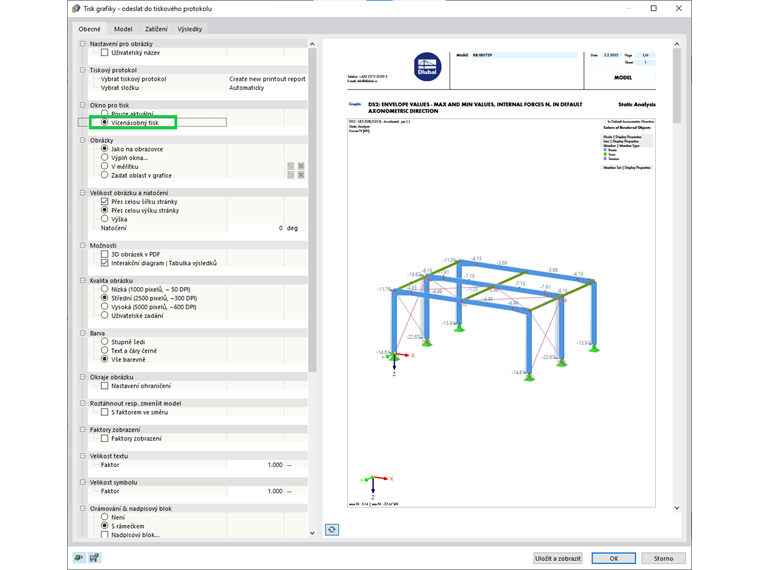Image resolution: width=760 pixels, height=570 pixels.
Task: Collapse the Obrázky section
Action: 82,140
